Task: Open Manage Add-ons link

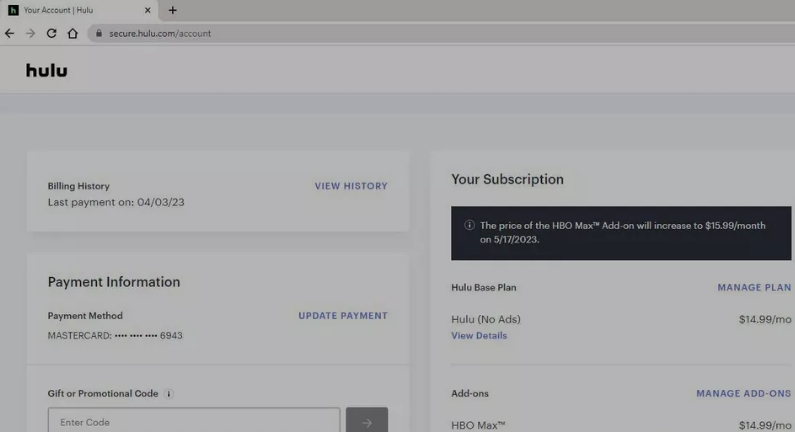Action: tap(743, 393)
